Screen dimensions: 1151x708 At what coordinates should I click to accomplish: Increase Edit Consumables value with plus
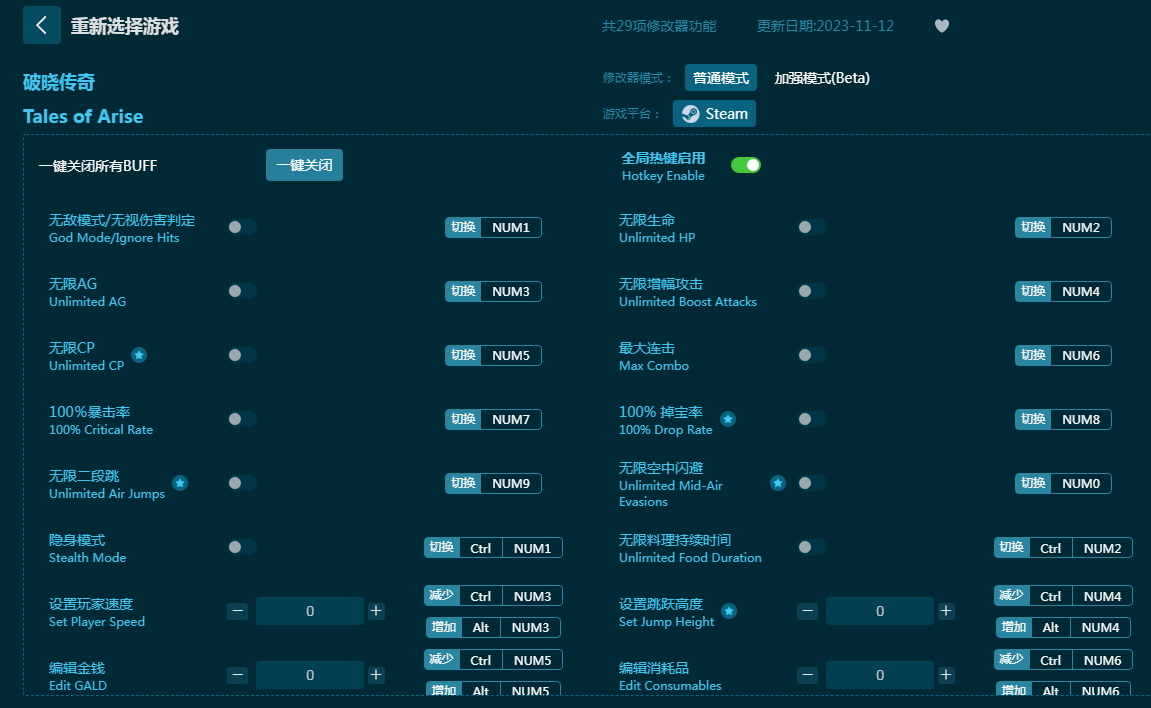coord(946,675)
